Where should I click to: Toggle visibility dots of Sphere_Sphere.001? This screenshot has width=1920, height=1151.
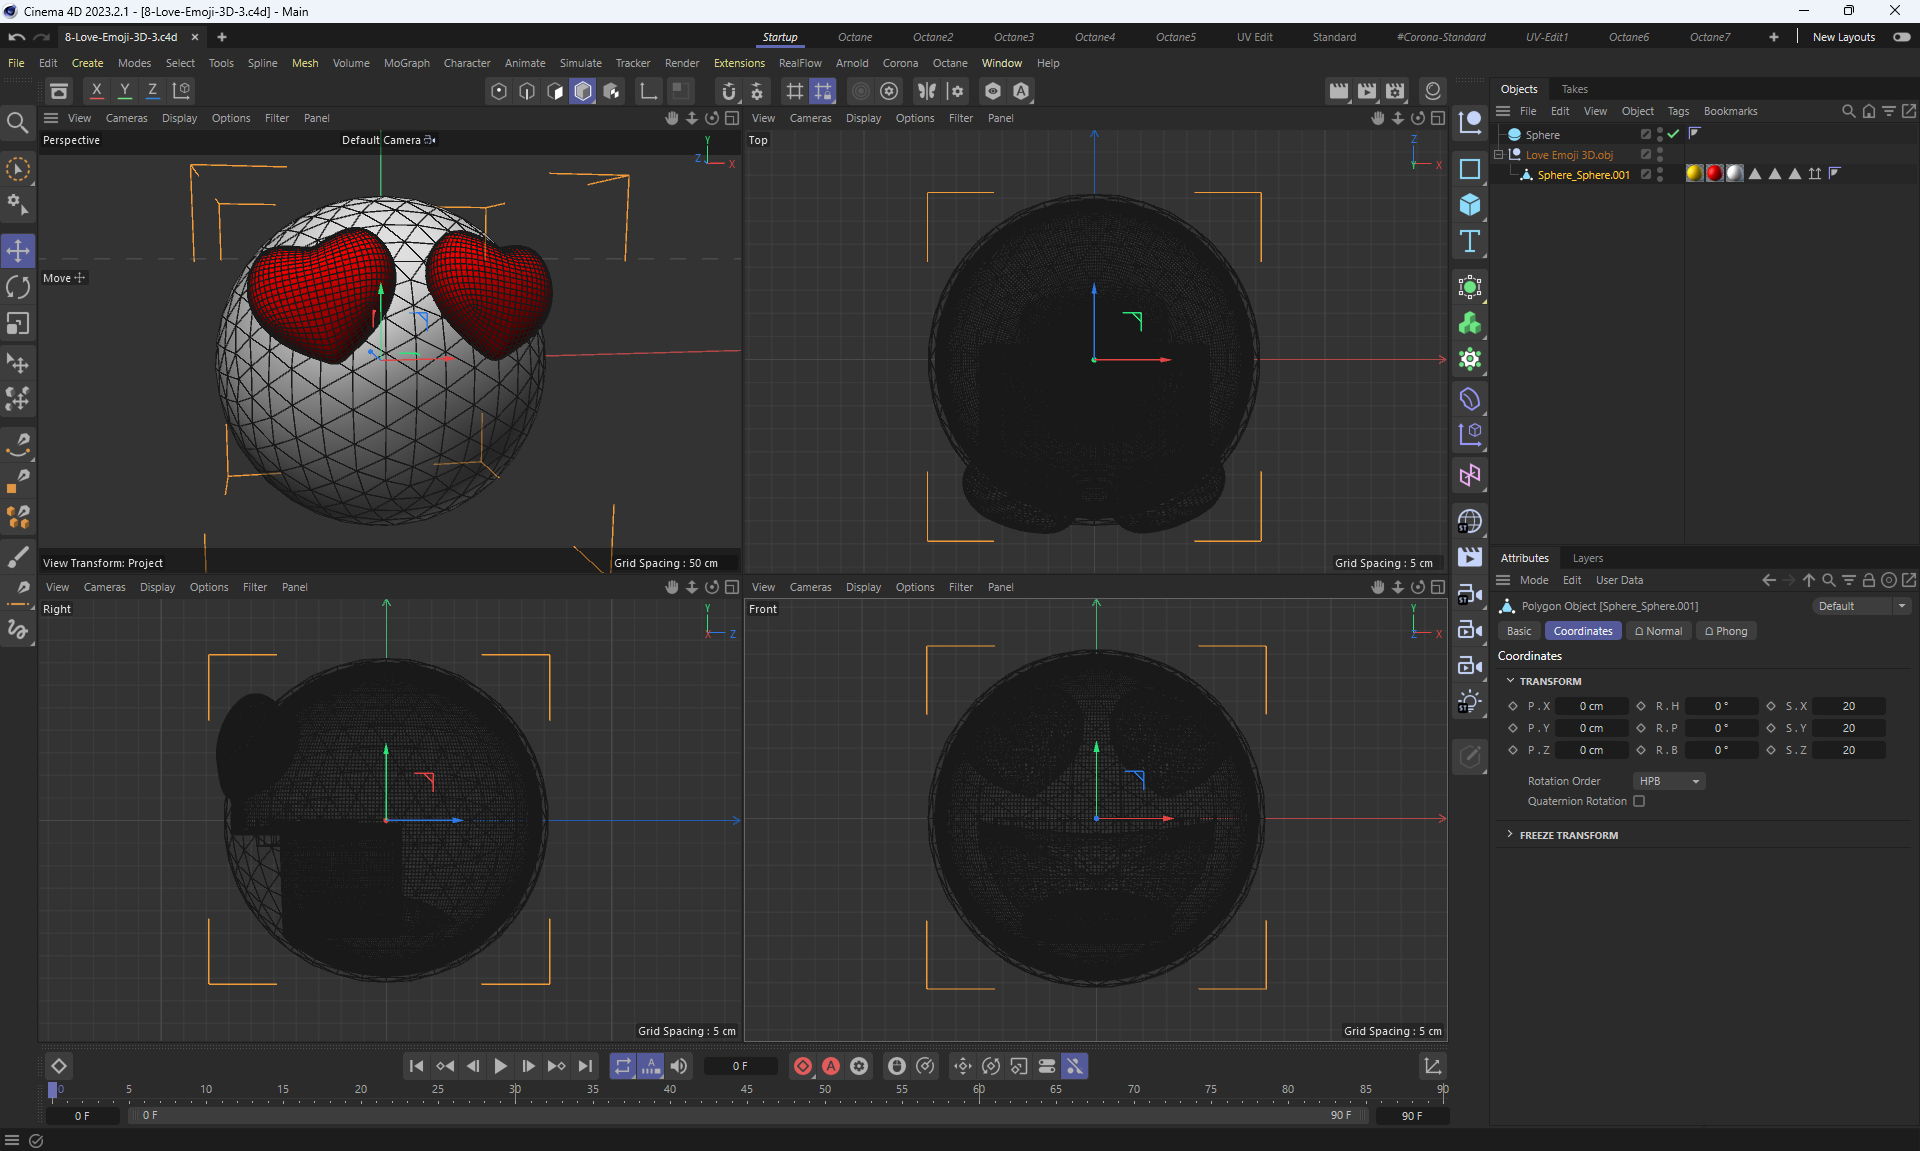(1660, 174)
